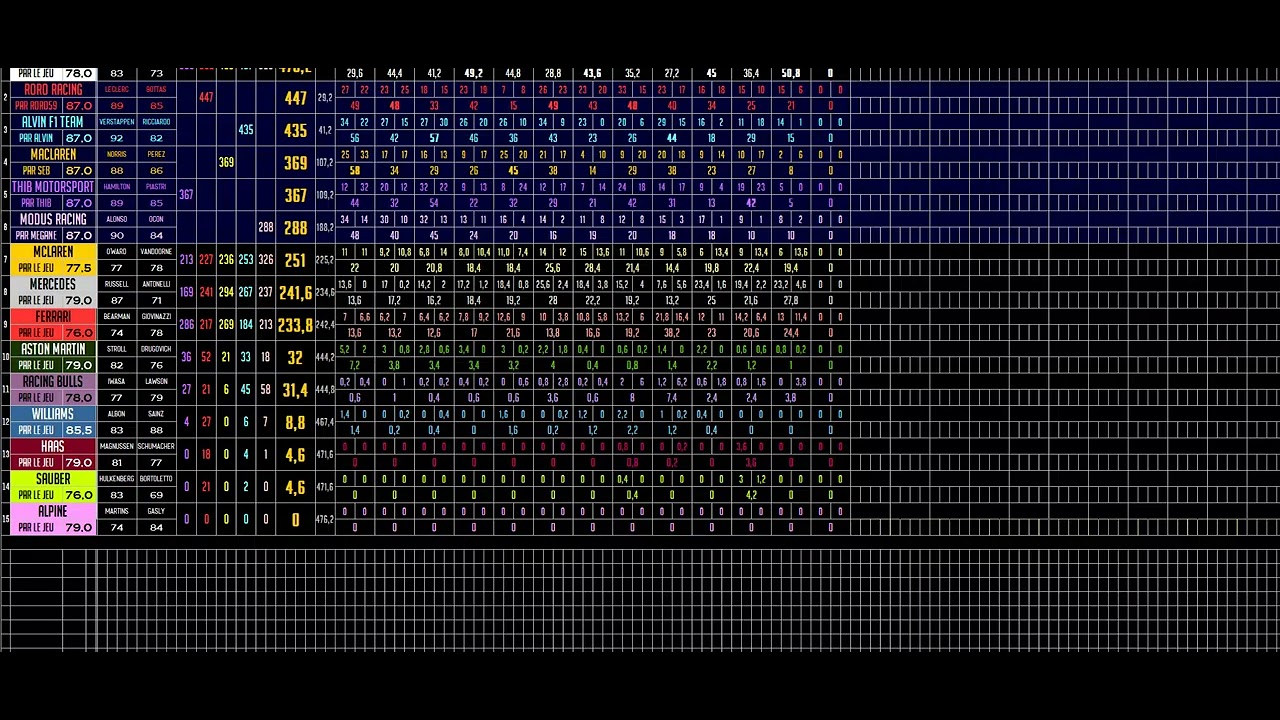Click the GASLY driver cell
The width and height of the screenshot is (1280, 720).
pyautogui.click(x=156, y=511)
